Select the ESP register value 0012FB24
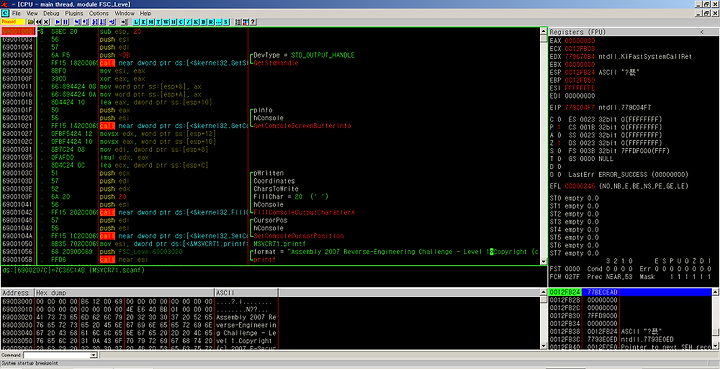This screenshot has width=720, height=369. click(x=579, y=72)
